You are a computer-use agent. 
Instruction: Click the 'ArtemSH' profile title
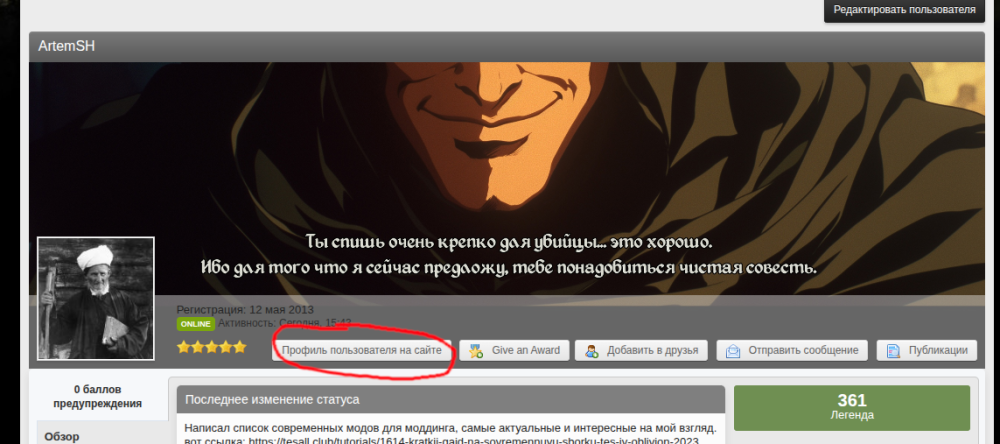(x=66, y=47)
